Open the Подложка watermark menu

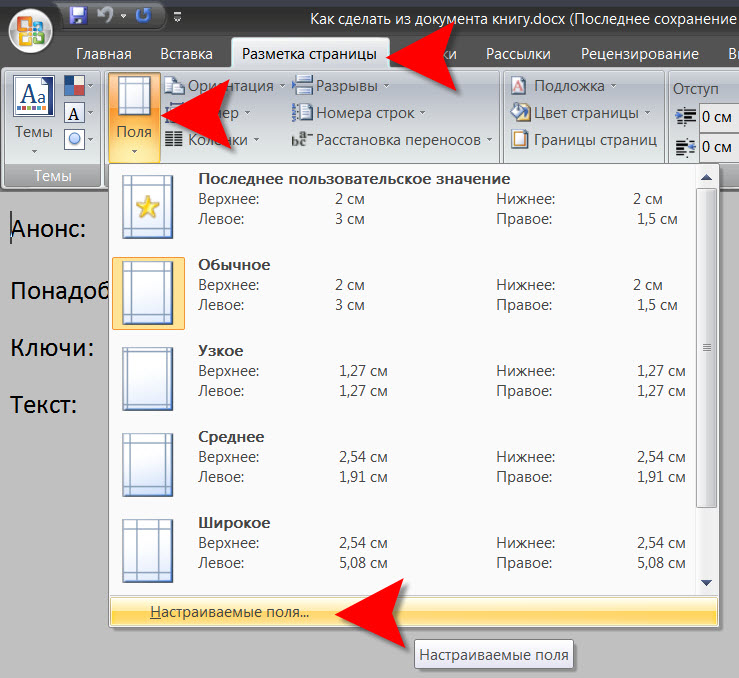[564, 86]
